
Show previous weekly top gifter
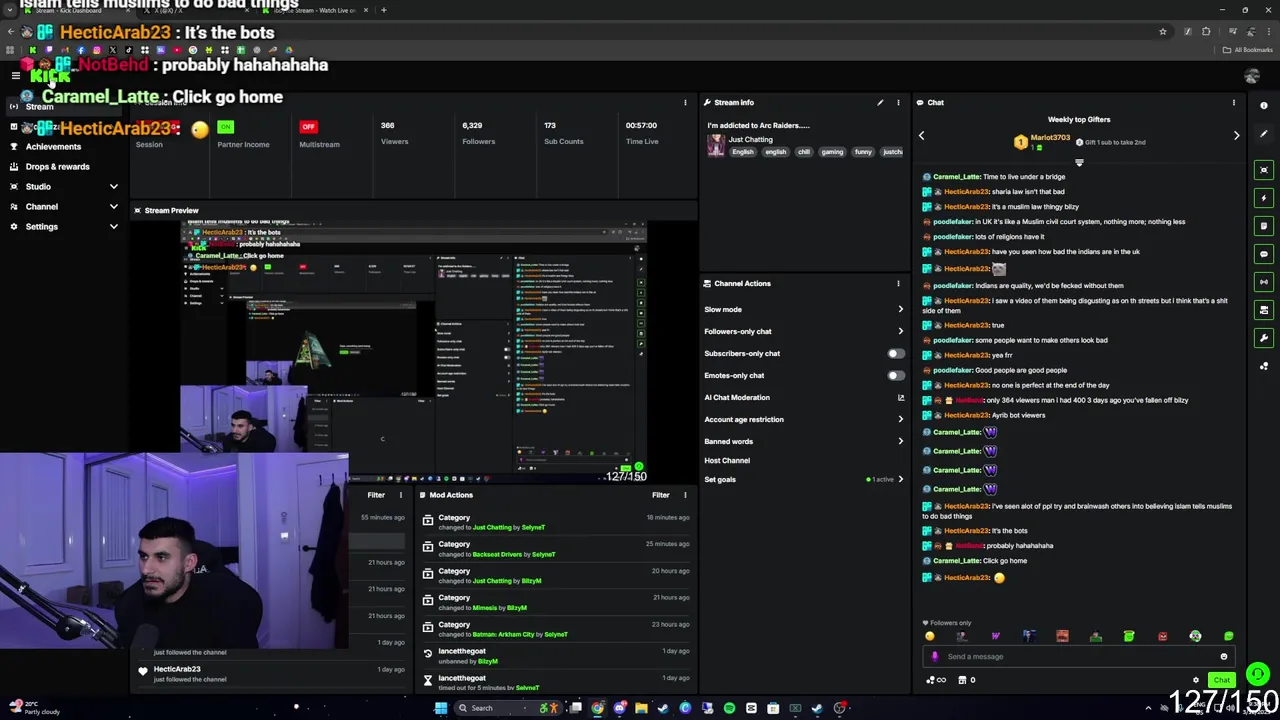[921, 135]
